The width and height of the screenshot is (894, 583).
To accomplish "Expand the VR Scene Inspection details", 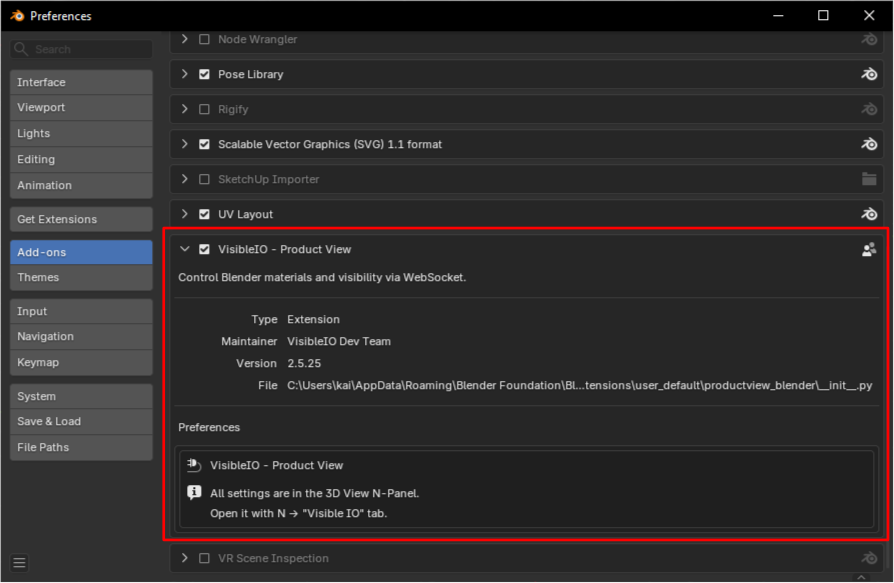I will tap(184, 558).
